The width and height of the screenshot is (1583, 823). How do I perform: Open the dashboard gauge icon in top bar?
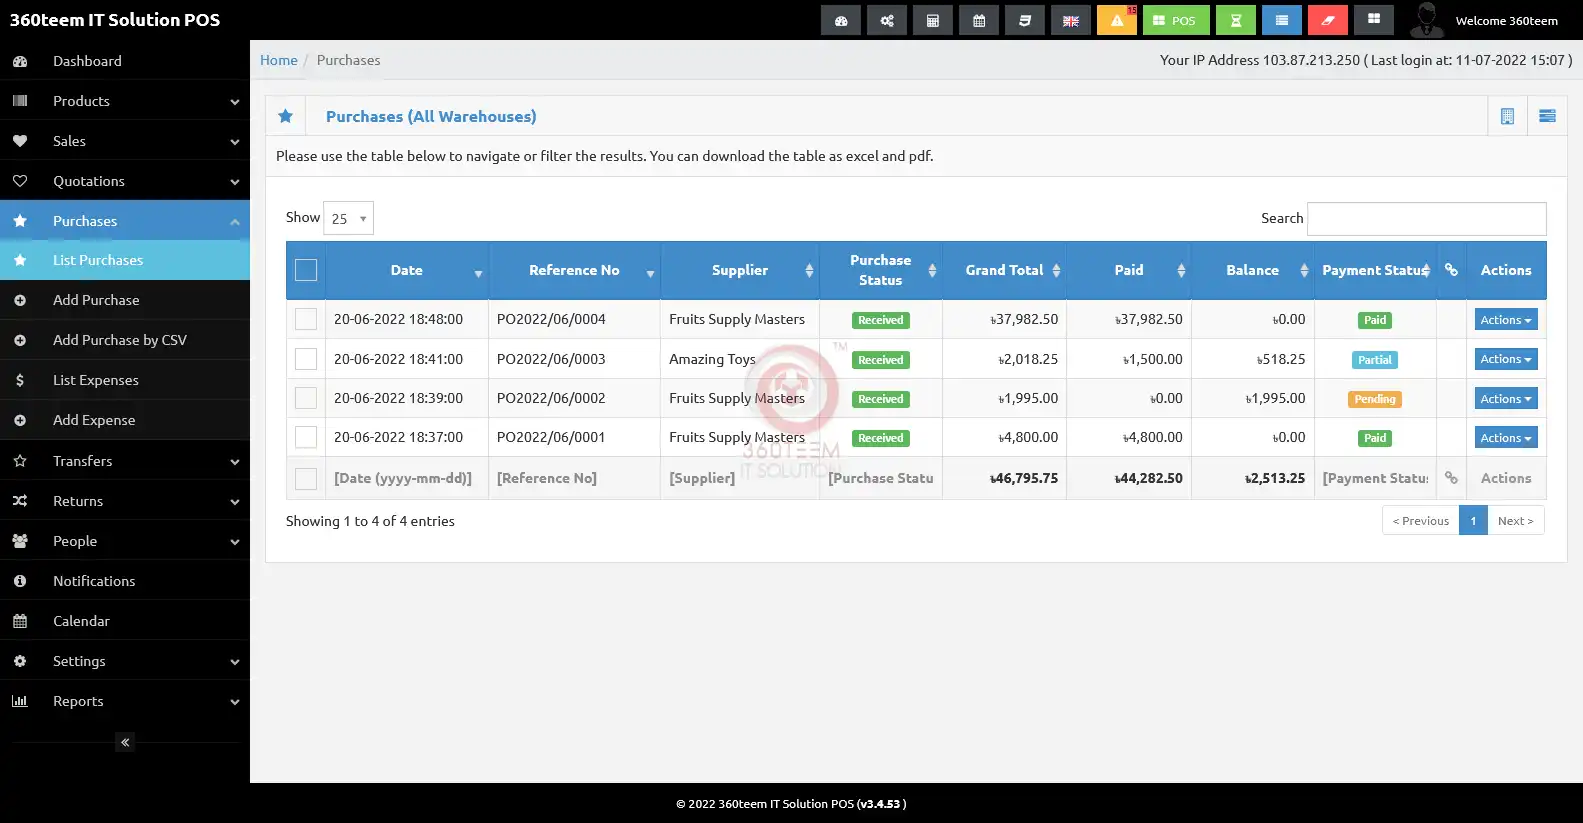841,20
